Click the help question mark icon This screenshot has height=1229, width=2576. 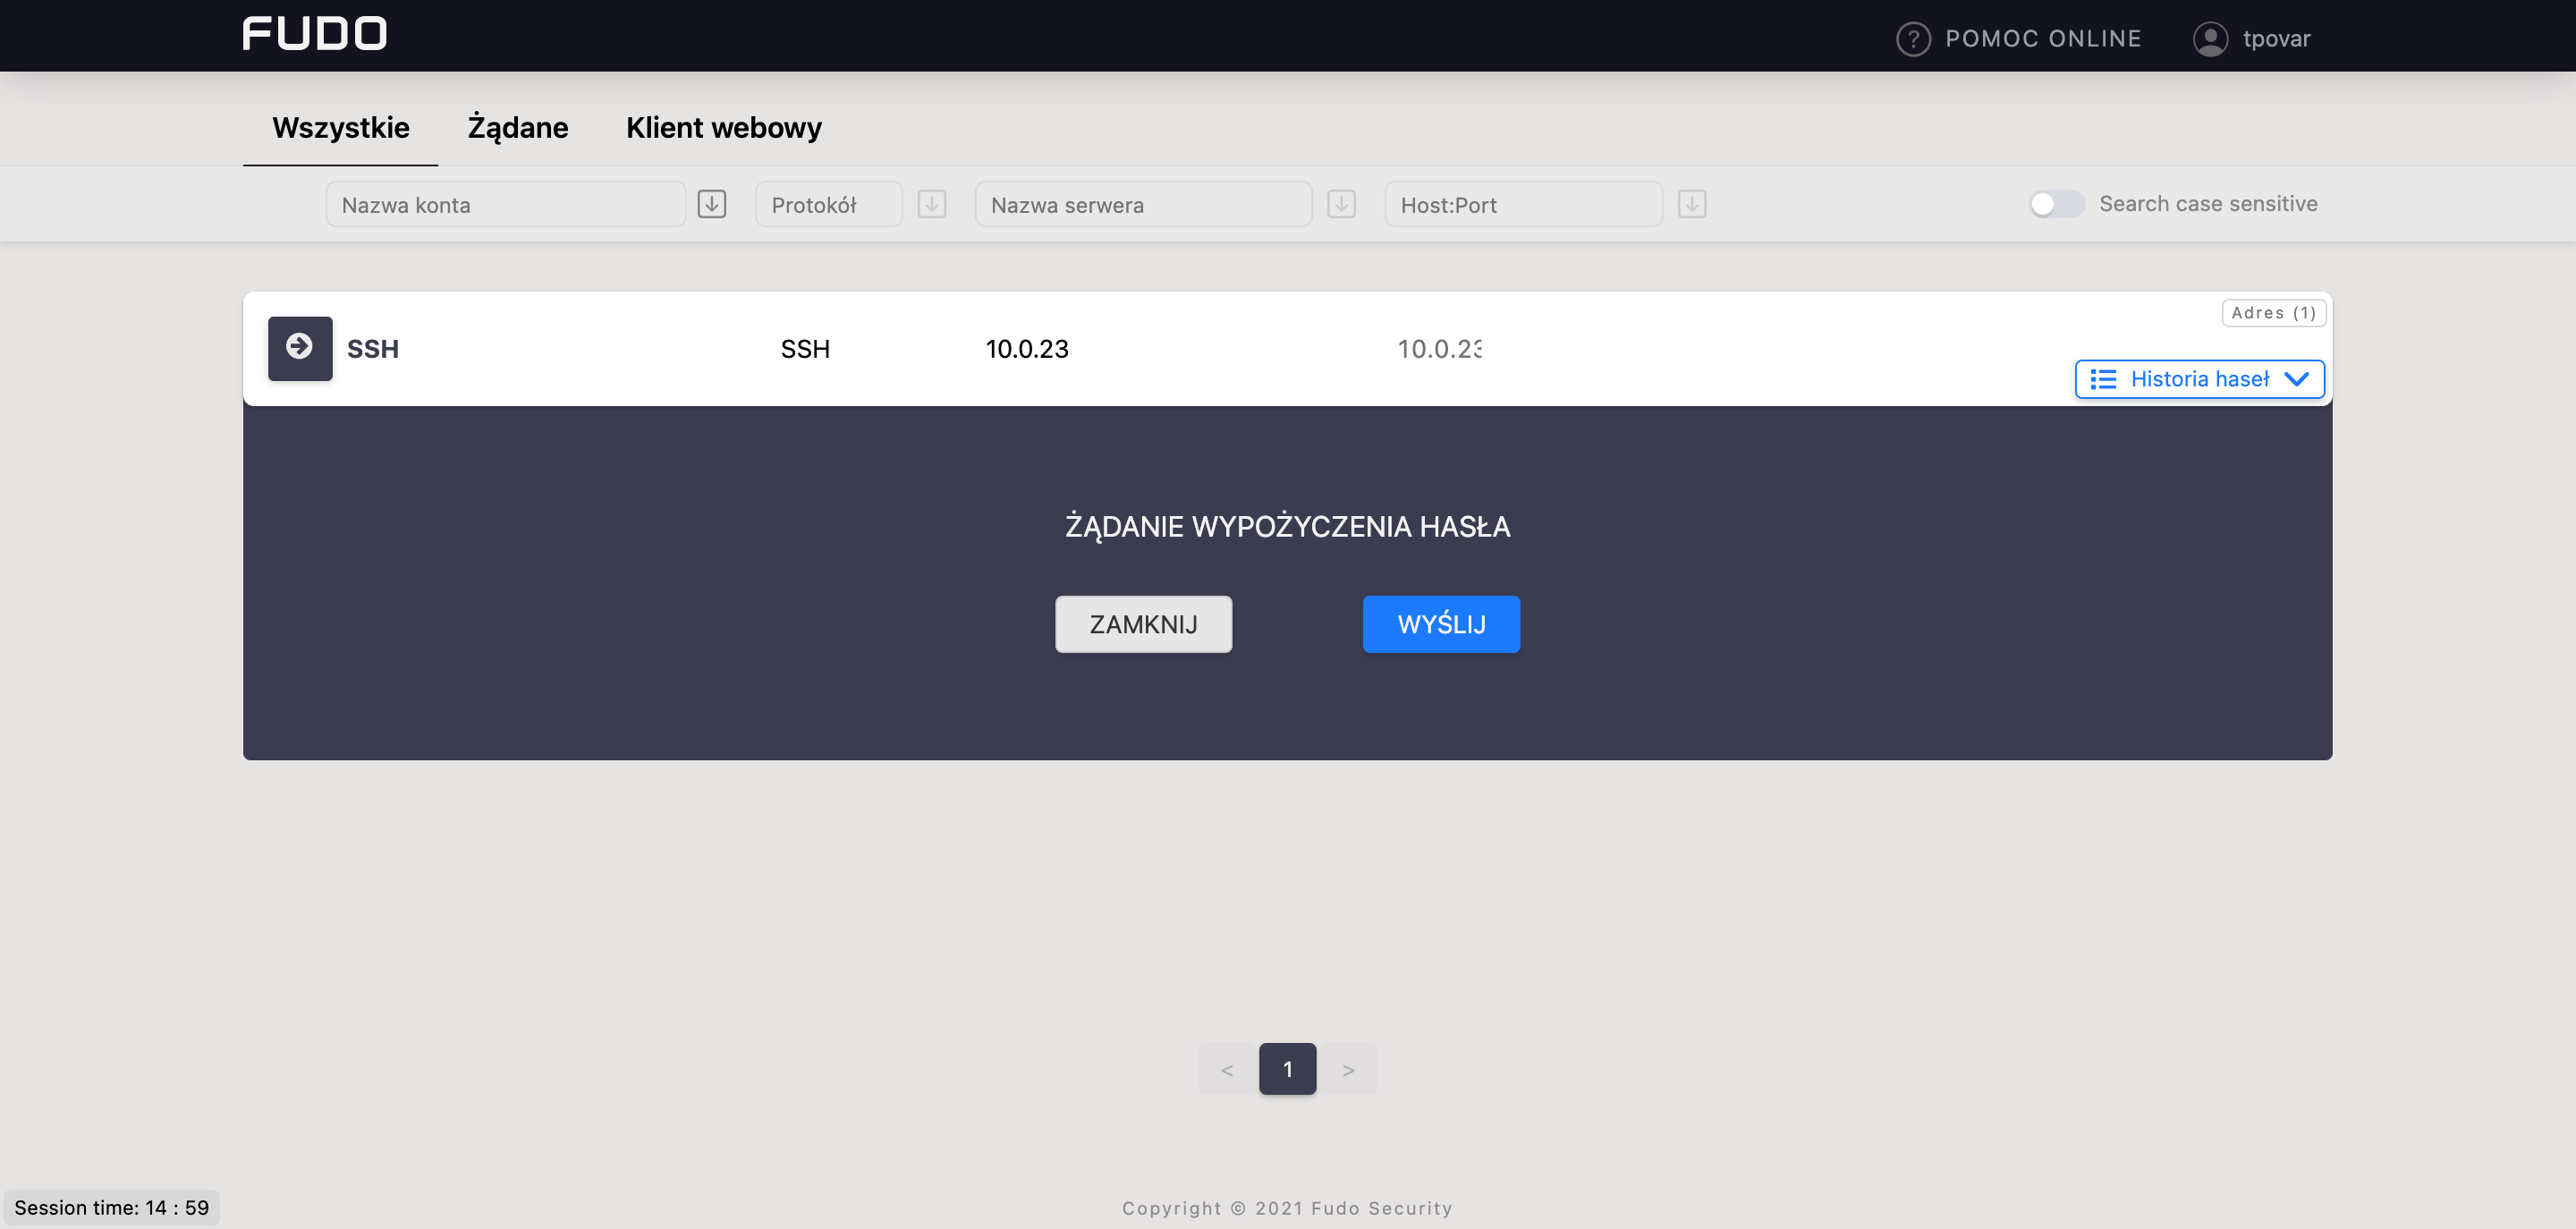tap(1912, 39)
